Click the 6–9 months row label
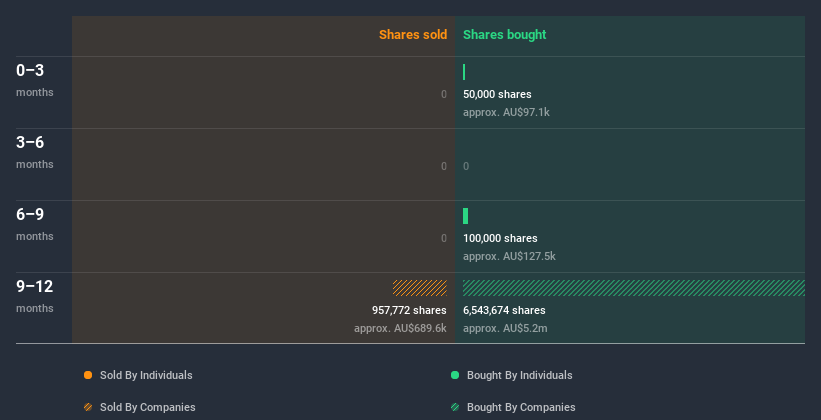821x420 pixels. coord(35,224)
